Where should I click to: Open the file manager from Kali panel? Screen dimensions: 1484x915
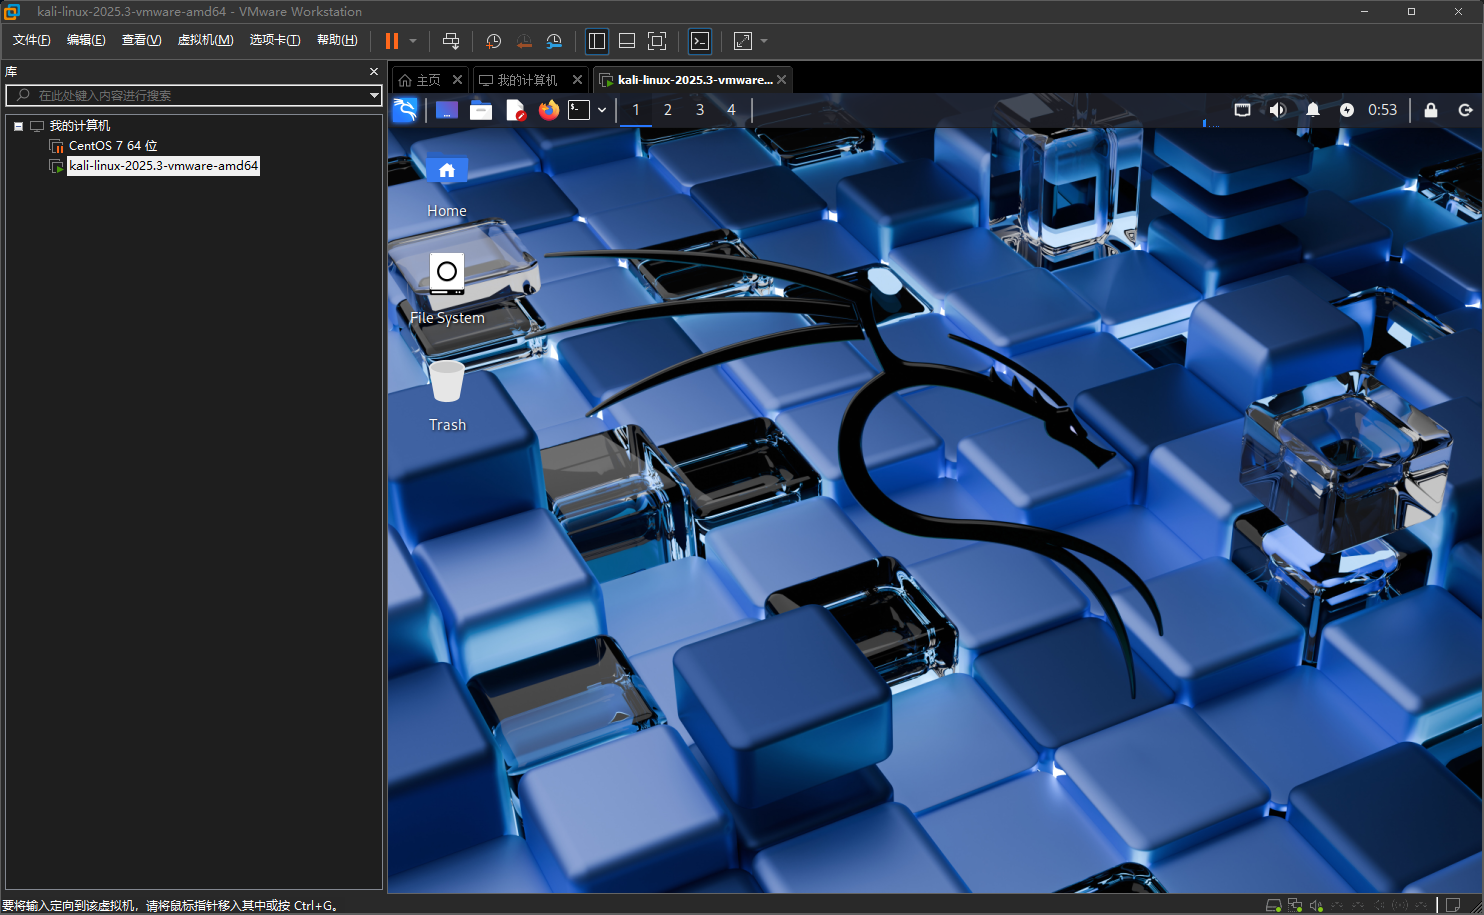481,110
